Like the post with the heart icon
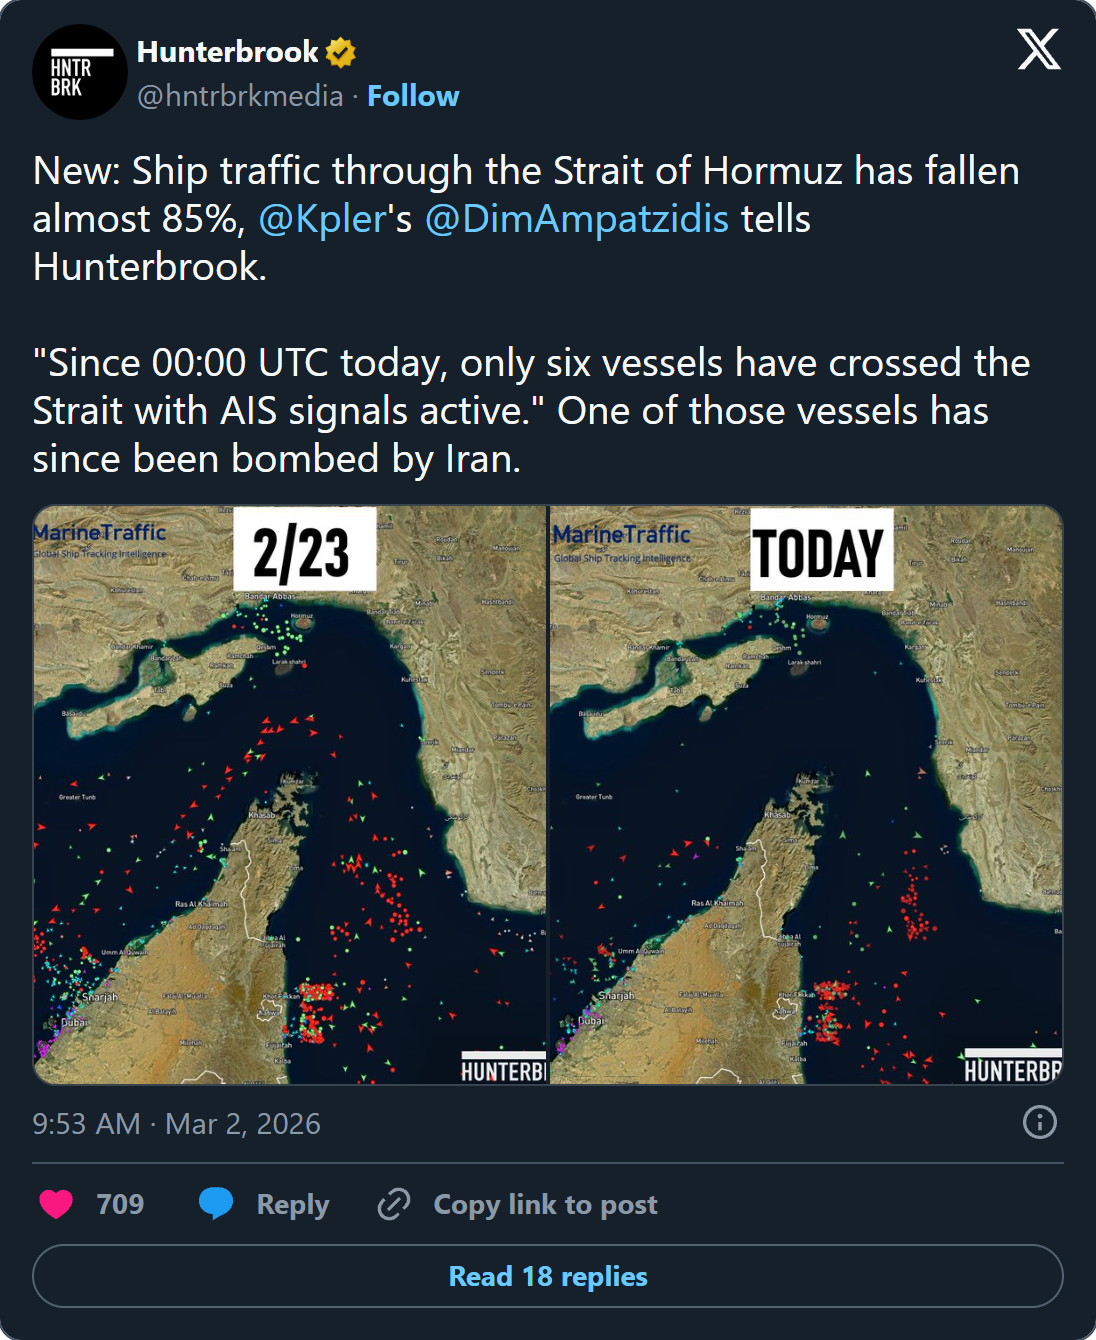 [x=59, y=1203]
